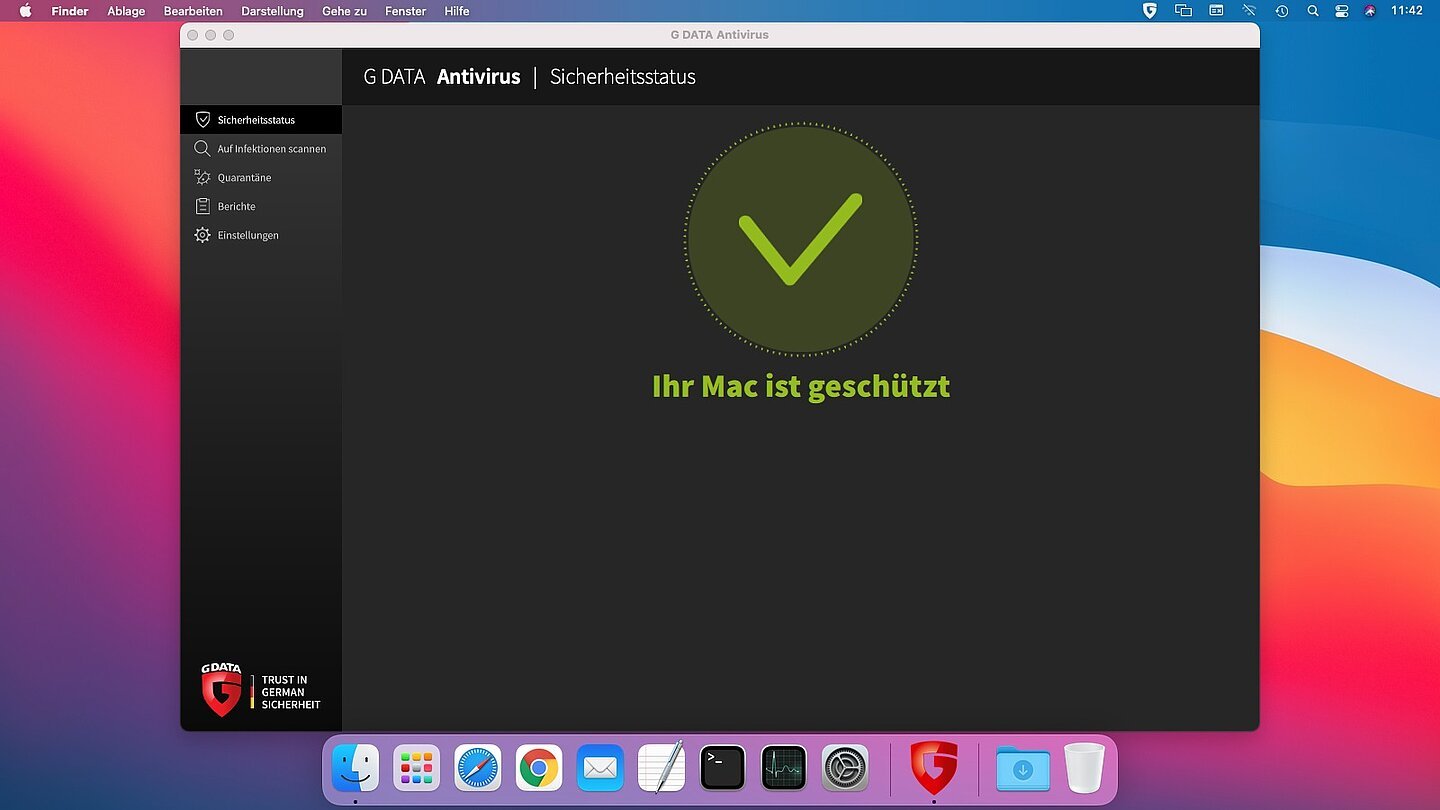Viewport: 1440px width, 810px height.
Task: Launch Google Chrome from the Dock
Action: point(539,768)
